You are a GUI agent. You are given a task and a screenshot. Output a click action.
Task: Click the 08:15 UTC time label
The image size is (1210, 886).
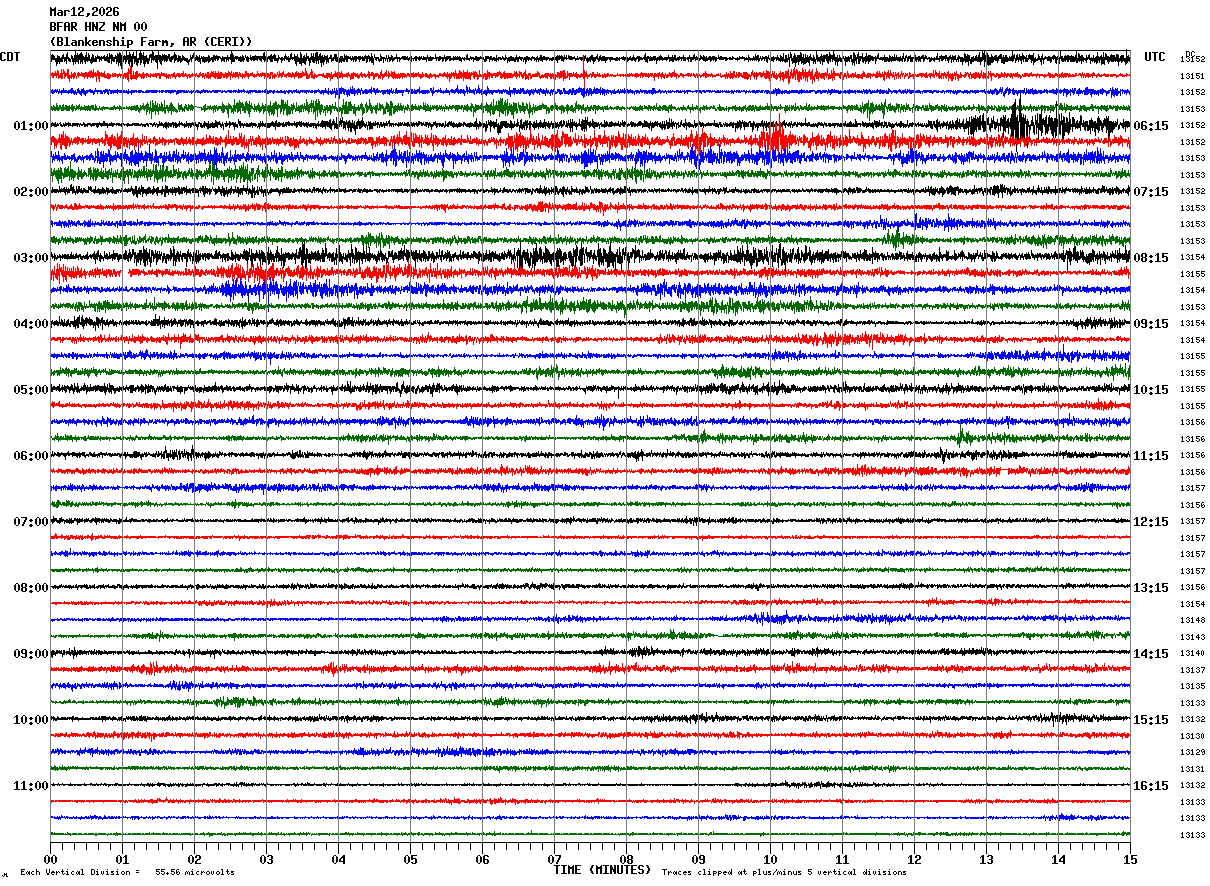(1151, 258)
